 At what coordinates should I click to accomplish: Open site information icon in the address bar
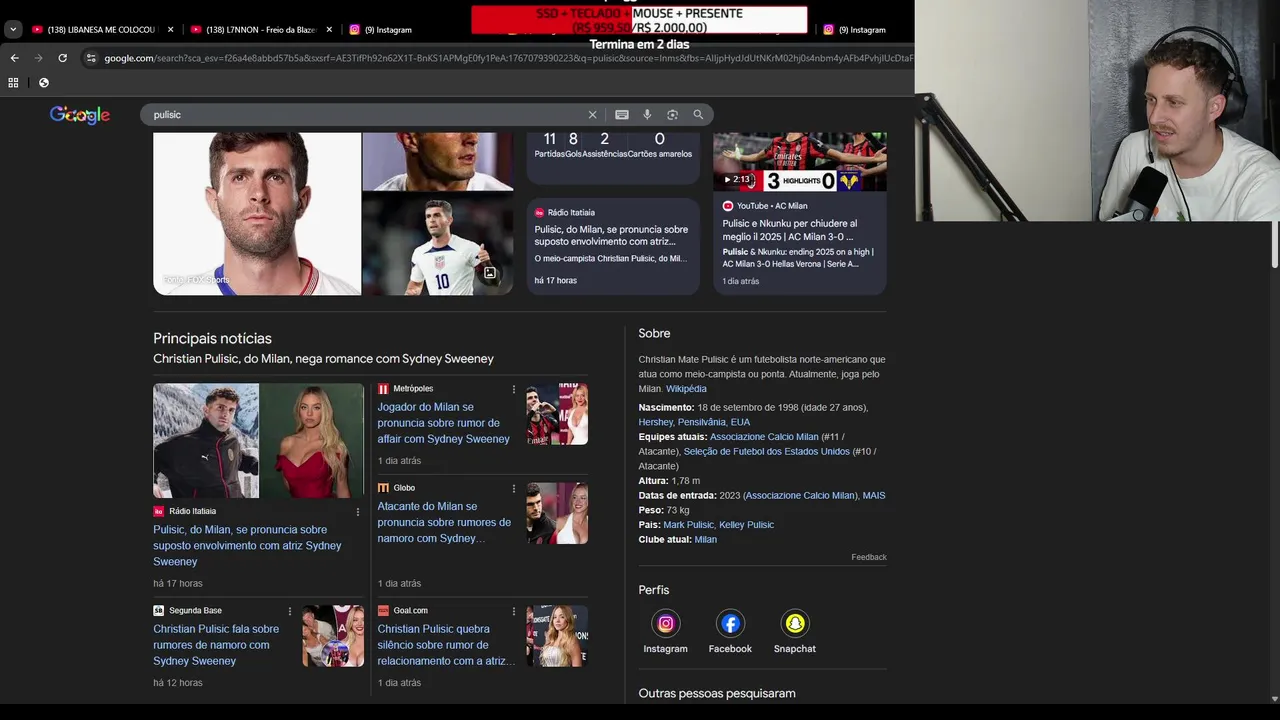point(91,58)
